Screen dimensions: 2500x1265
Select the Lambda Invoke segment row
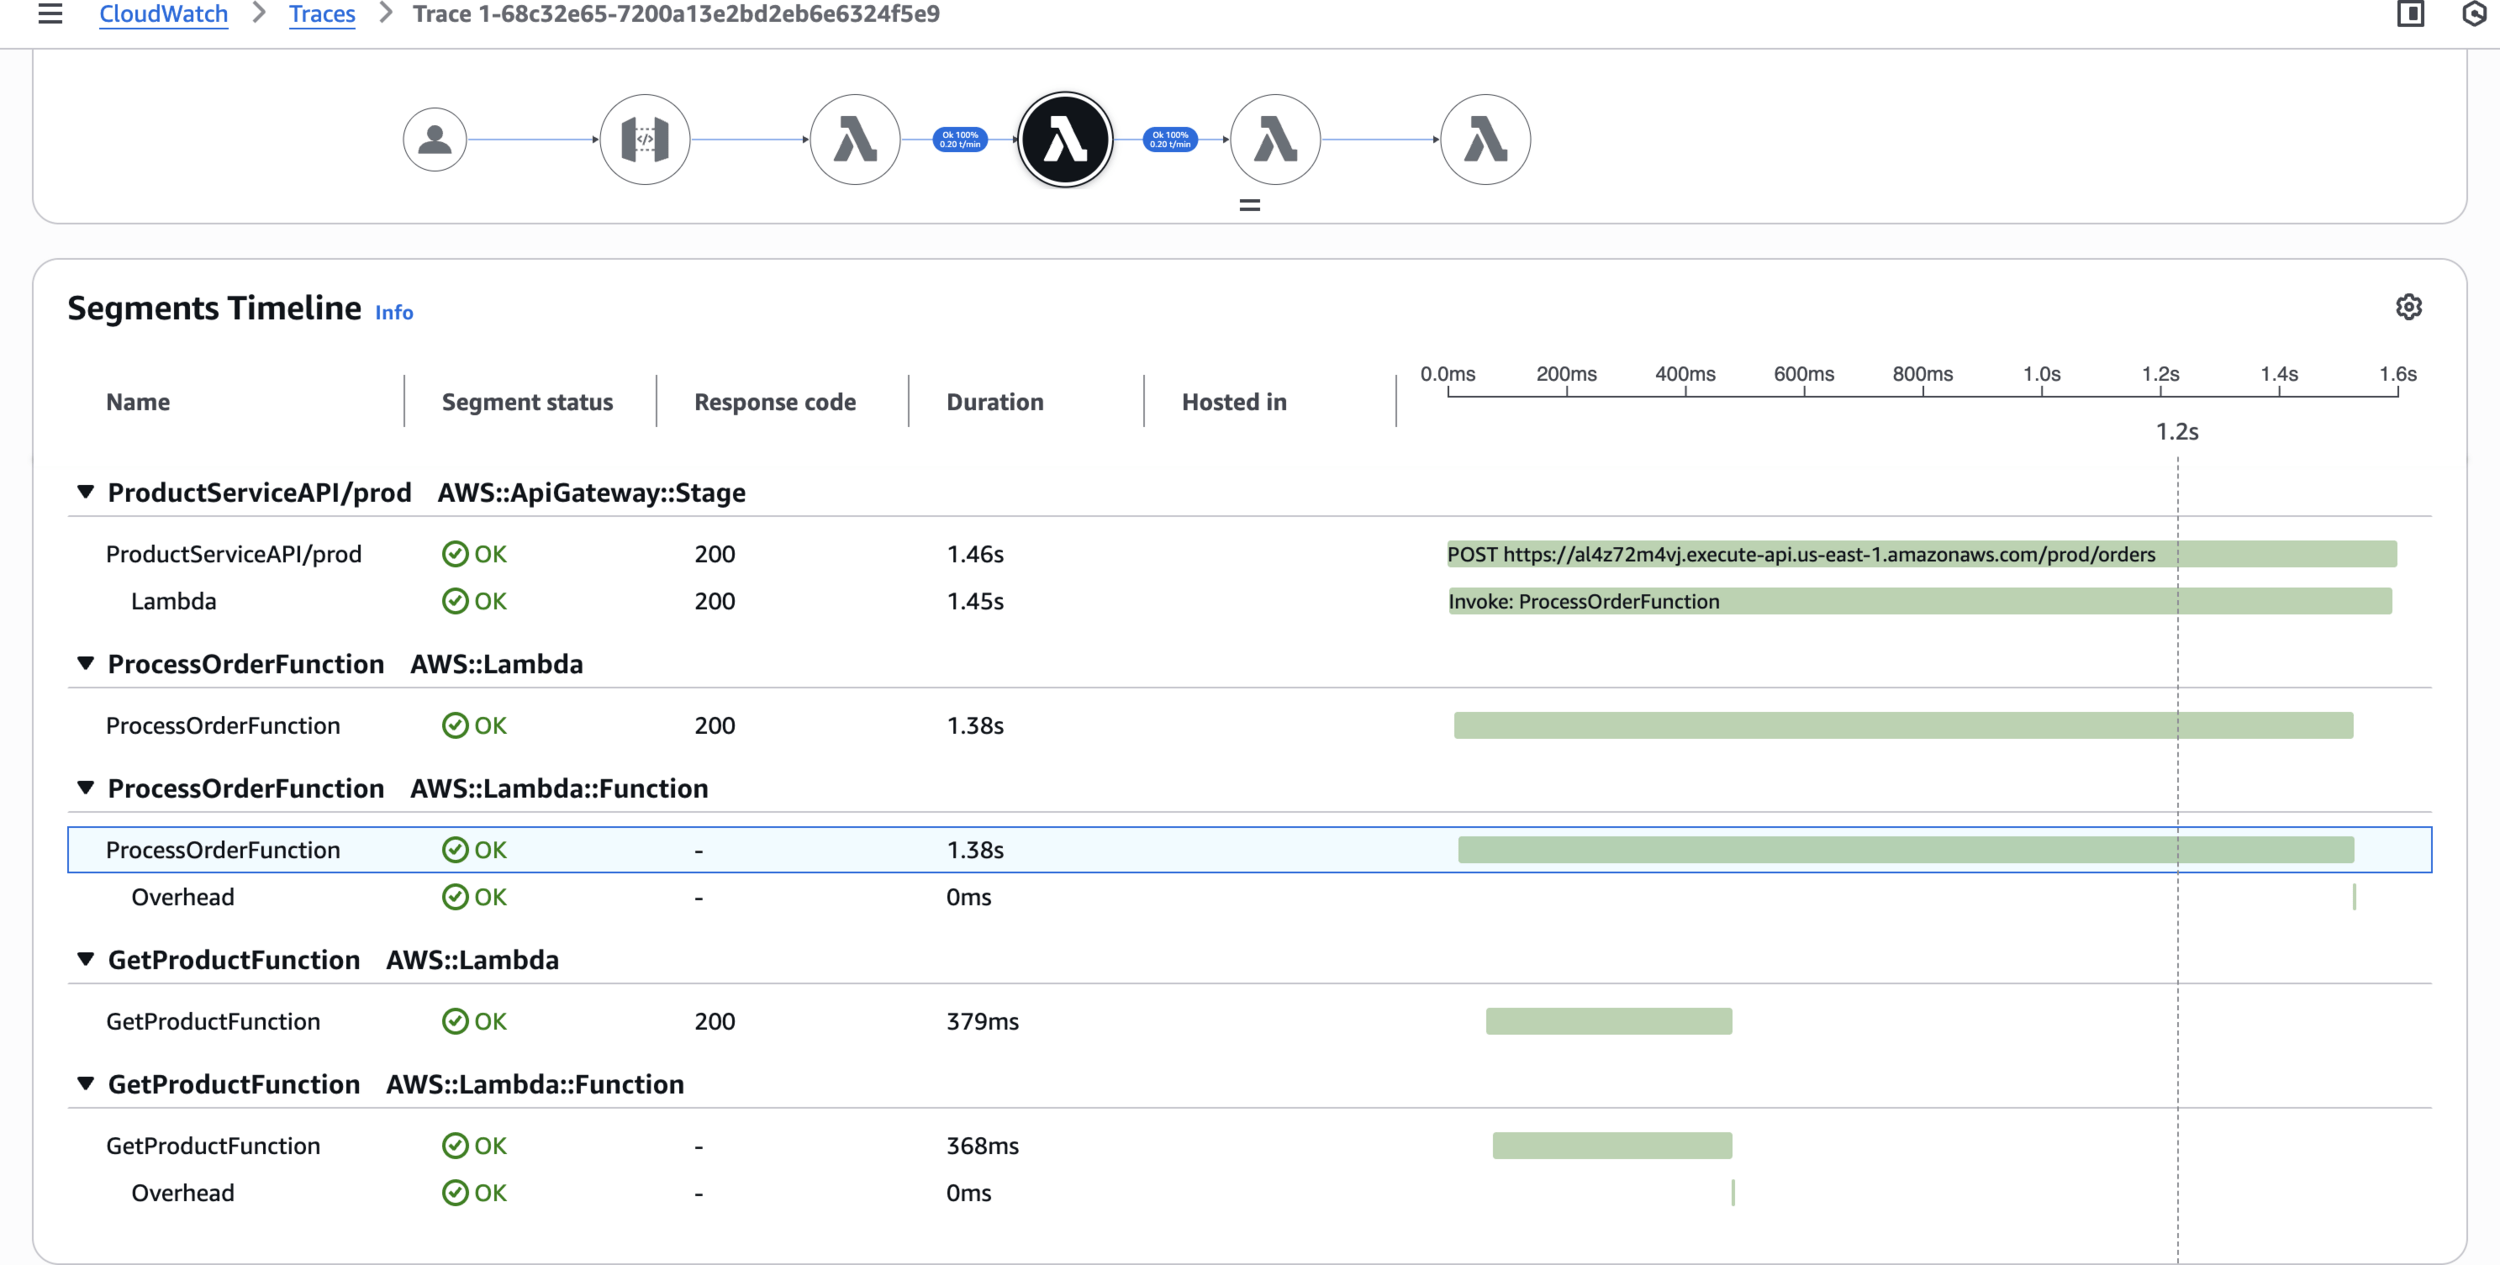174,601
